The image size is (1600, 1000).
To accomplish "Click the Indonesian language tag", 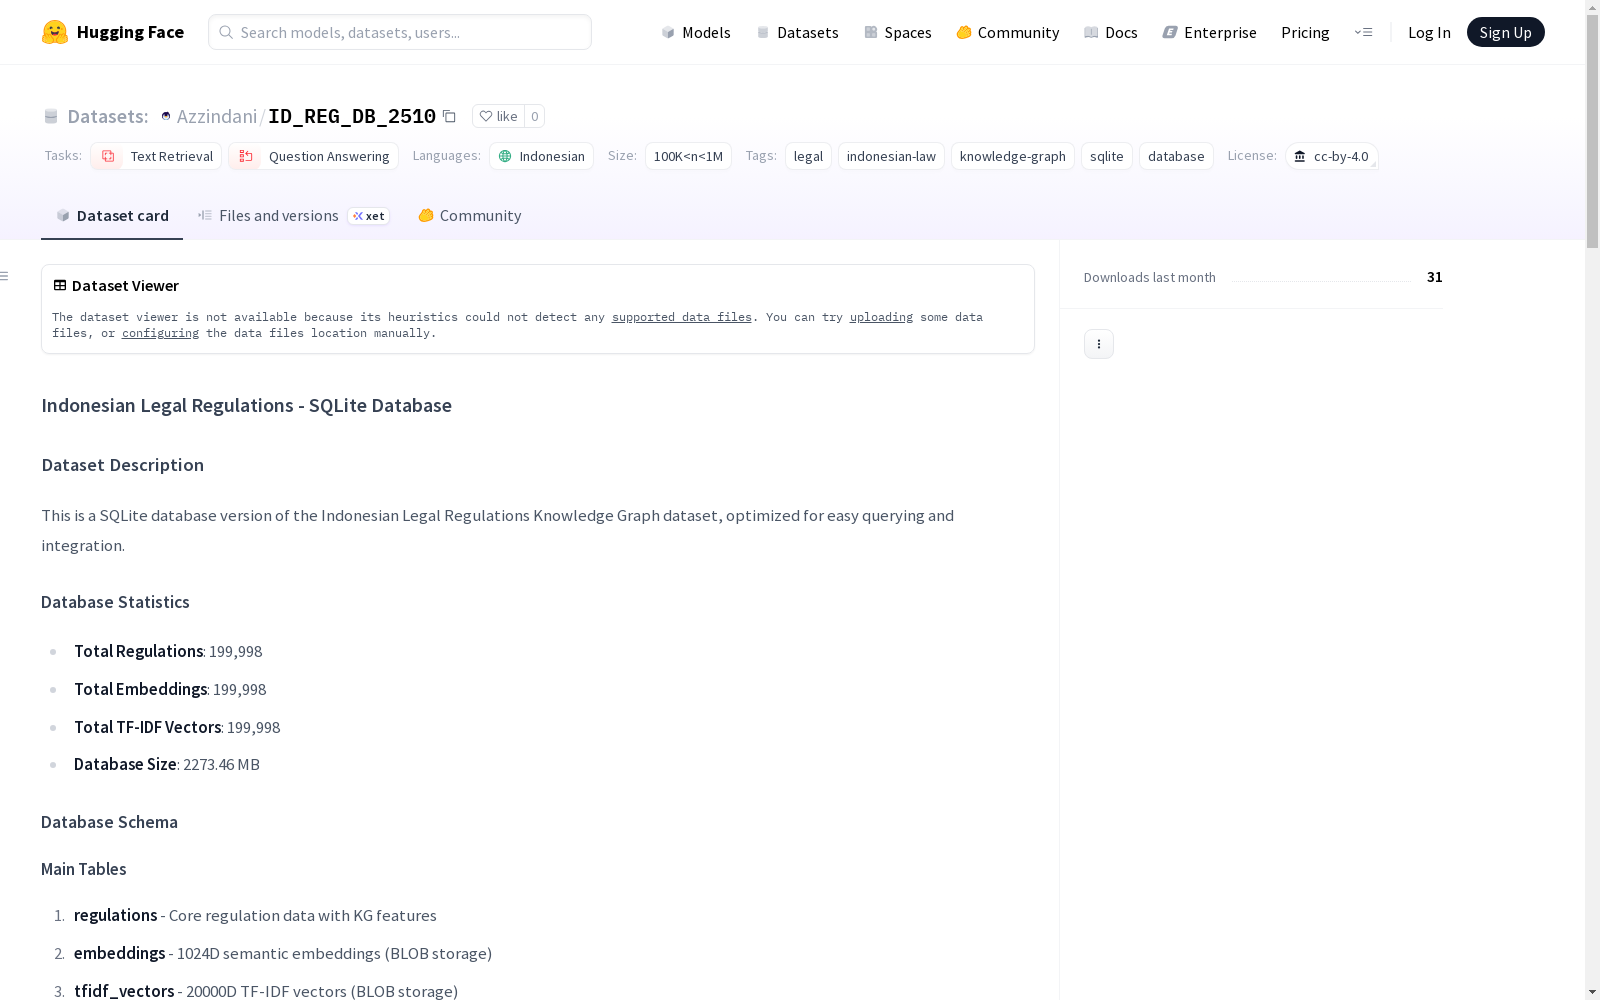I will pyautogui.click(x=541, y=156).
